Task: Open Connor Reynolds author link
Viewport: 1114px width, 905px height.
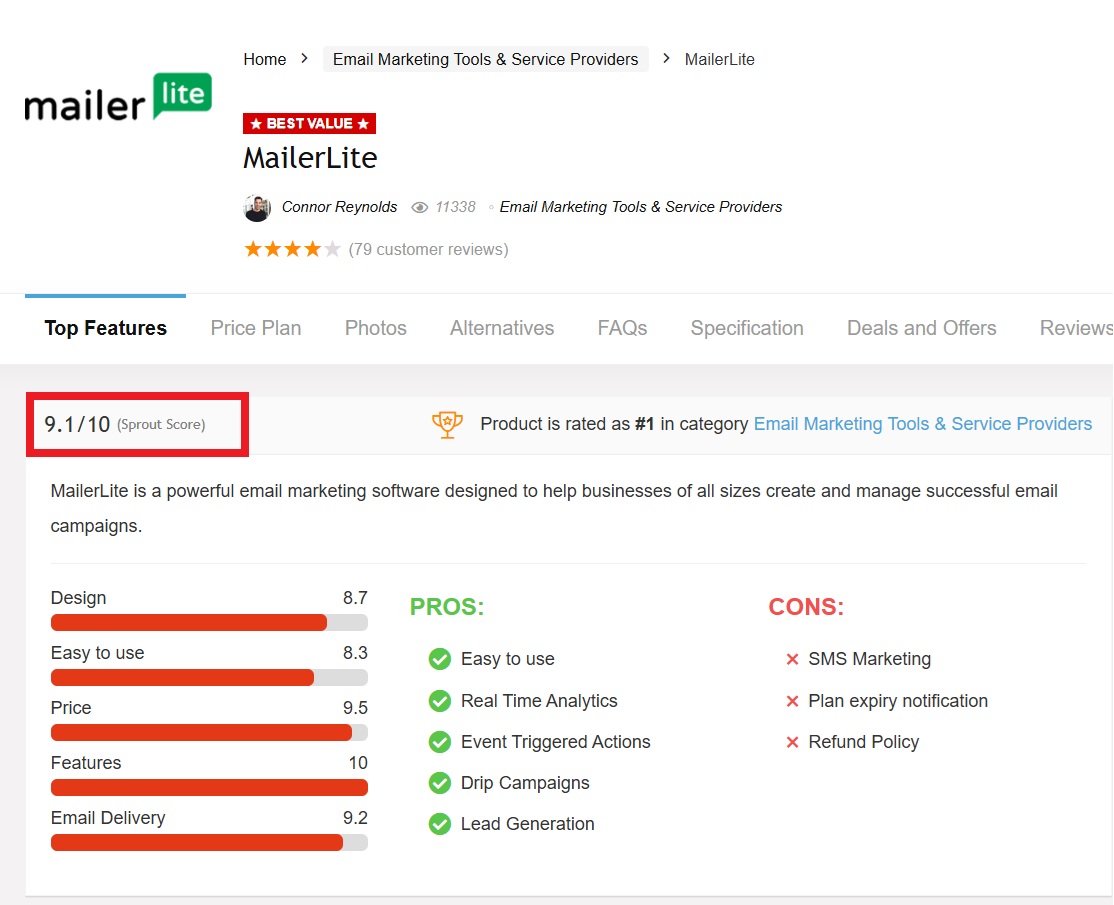Action: click(x=340, y=207)
